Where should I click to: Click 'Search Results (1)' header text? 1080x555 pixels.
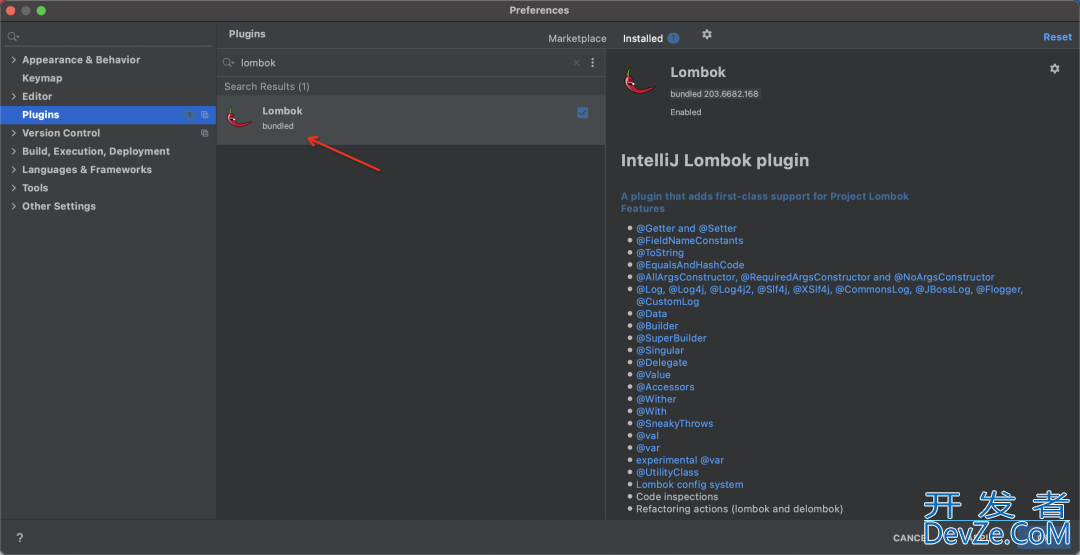267,87
